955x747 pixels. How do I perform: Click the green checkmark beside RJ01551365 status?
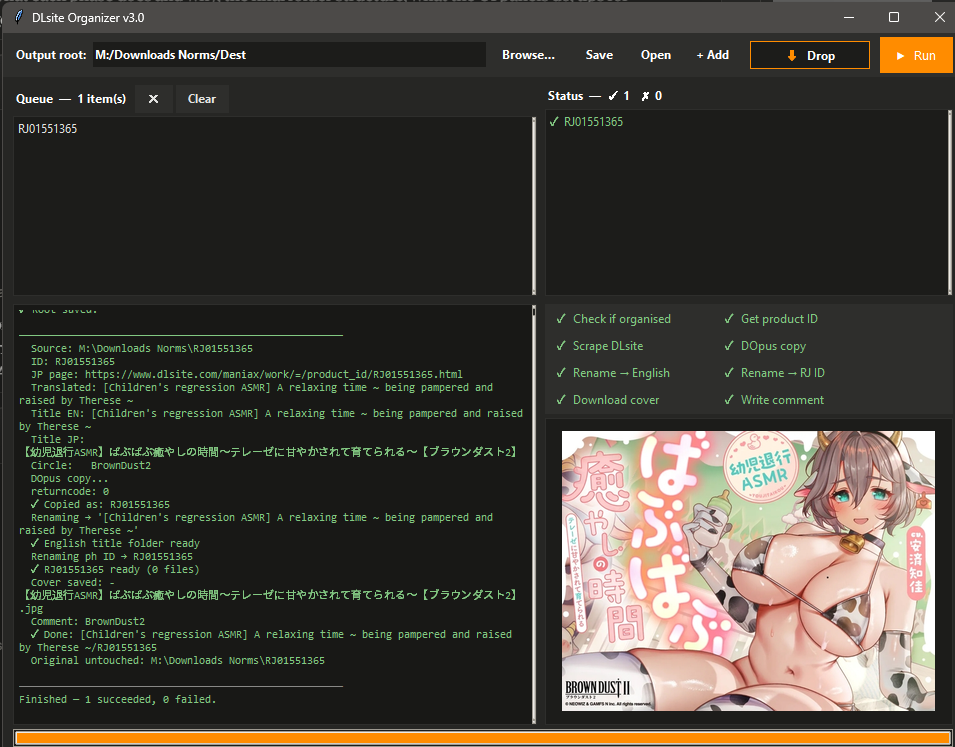(554, 121)
